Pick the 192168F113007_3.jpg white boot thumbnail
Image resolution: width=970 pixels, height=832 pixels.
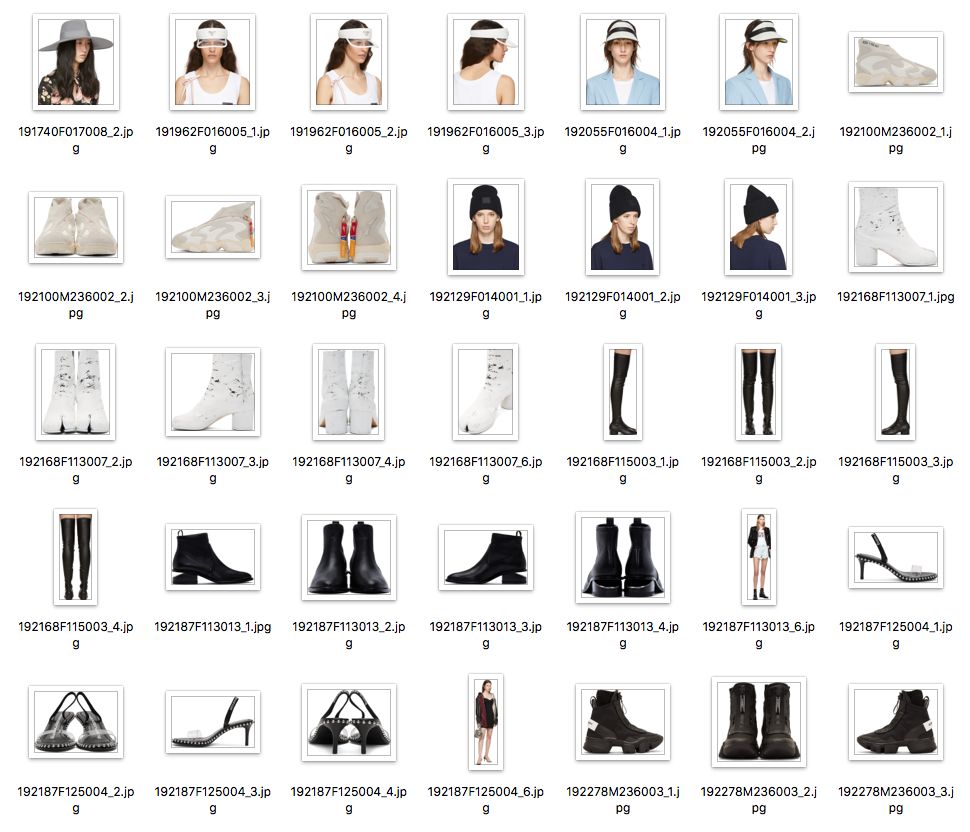(212, 392)
